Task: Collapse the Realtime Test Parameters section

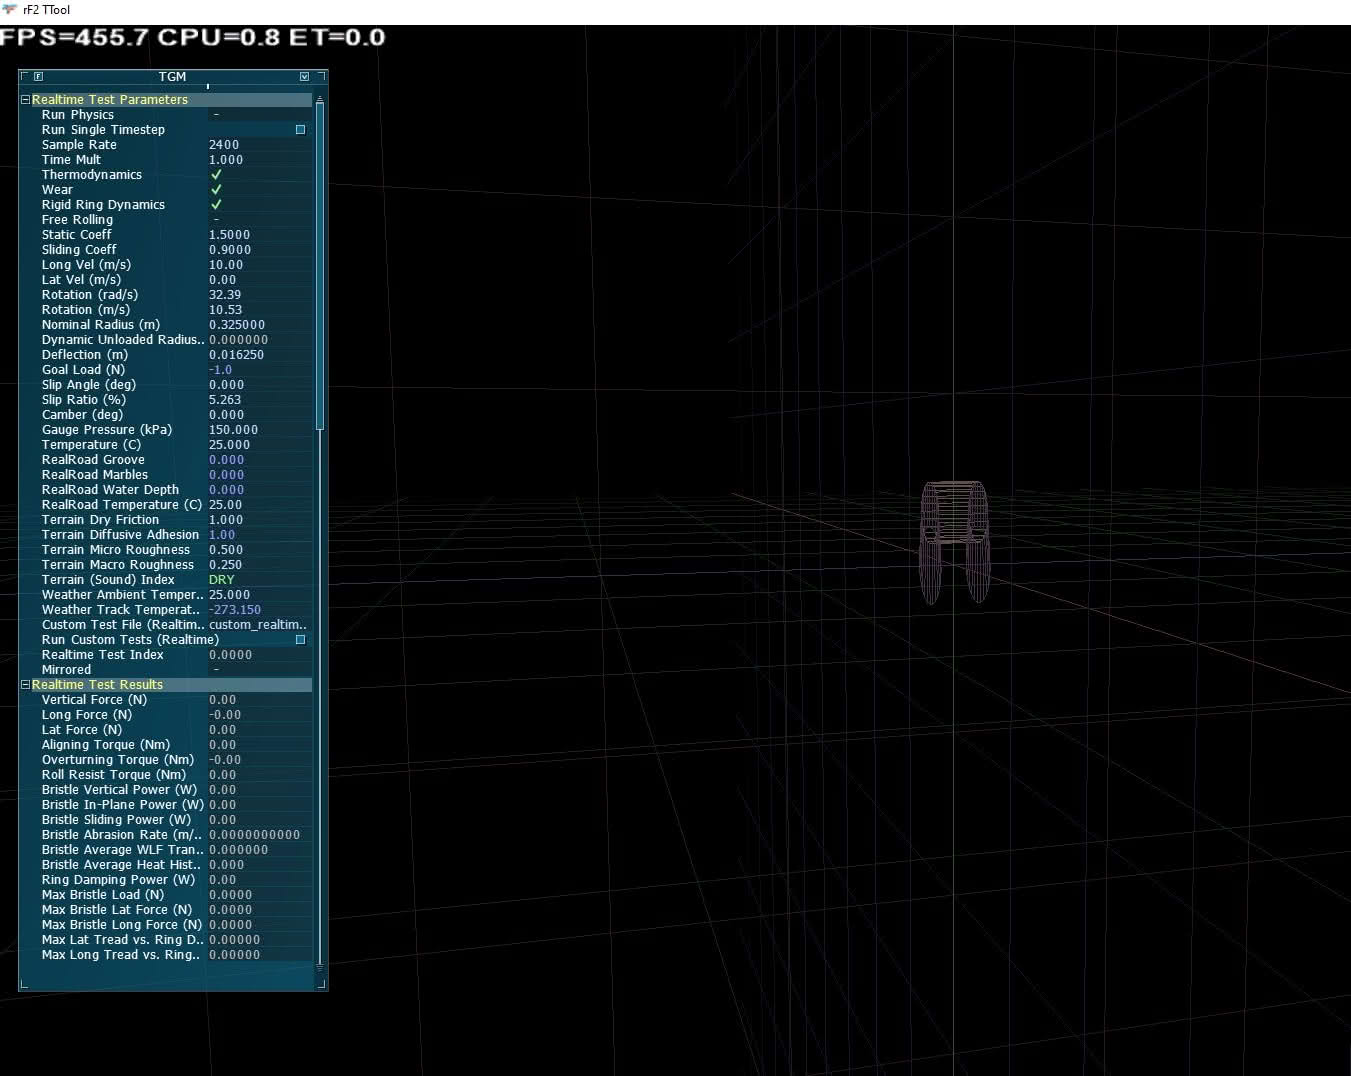Action: 24,99
